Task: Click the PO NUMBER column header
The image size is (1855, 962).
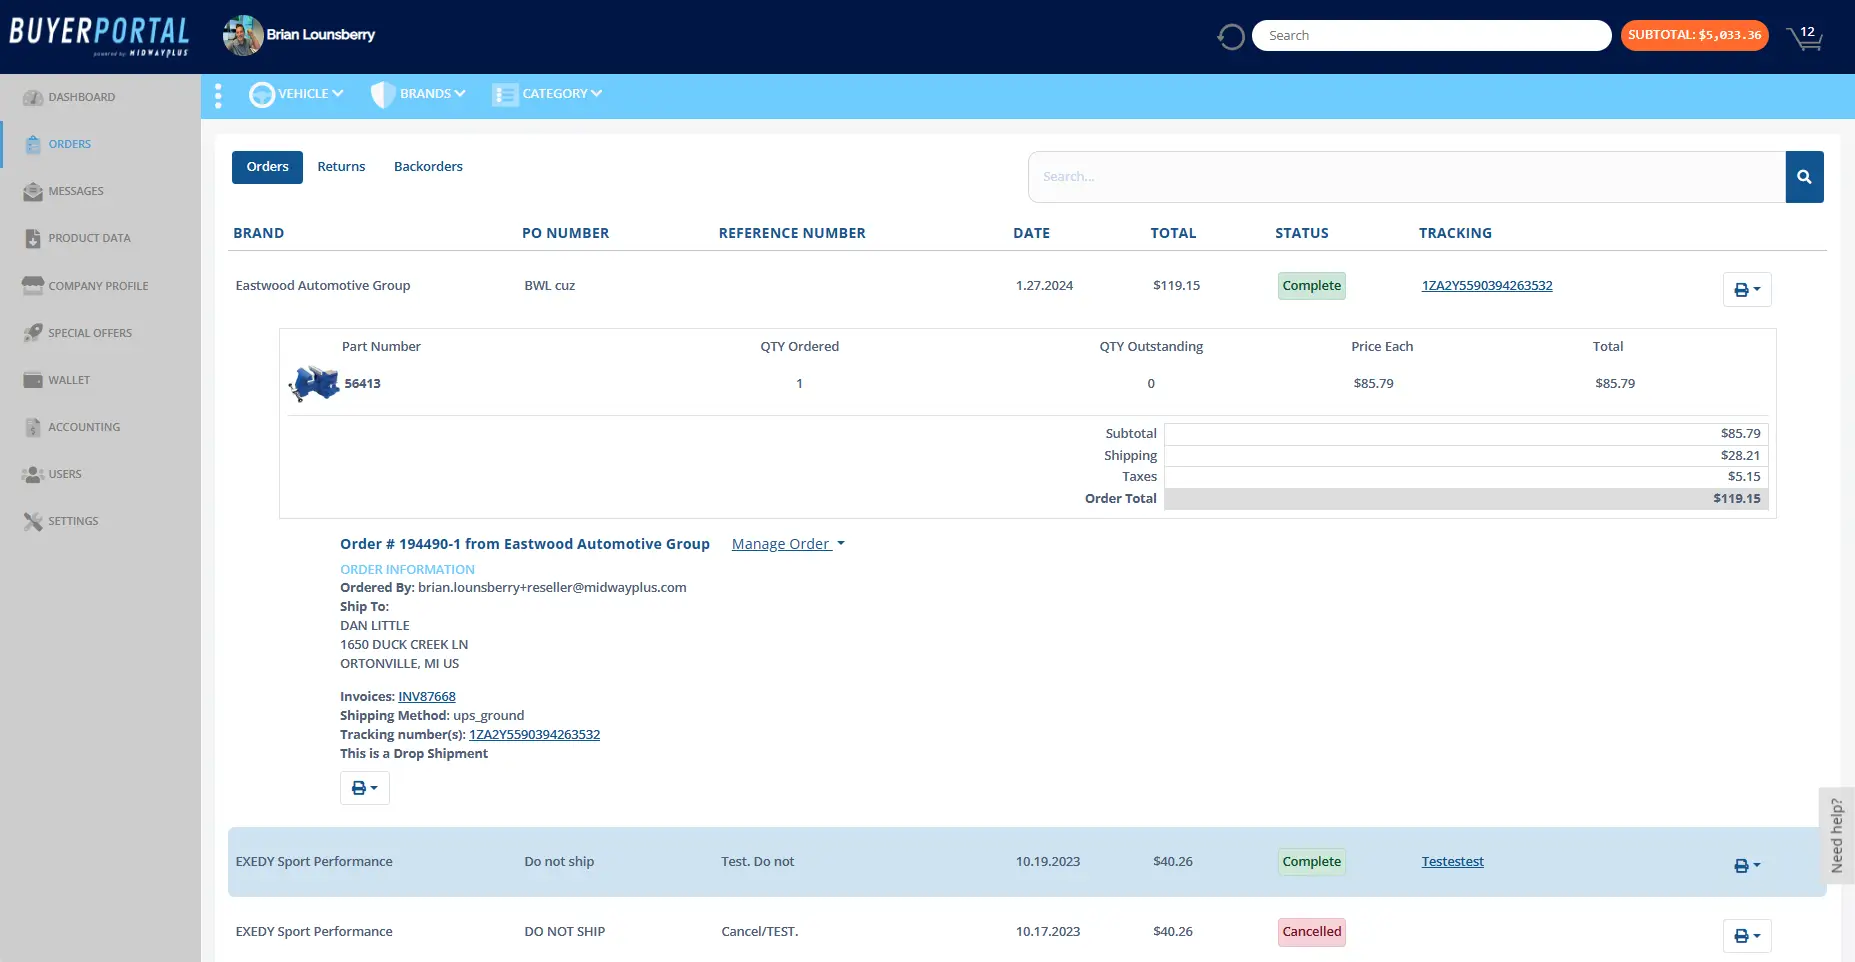Action: click(x=565, y=233)
